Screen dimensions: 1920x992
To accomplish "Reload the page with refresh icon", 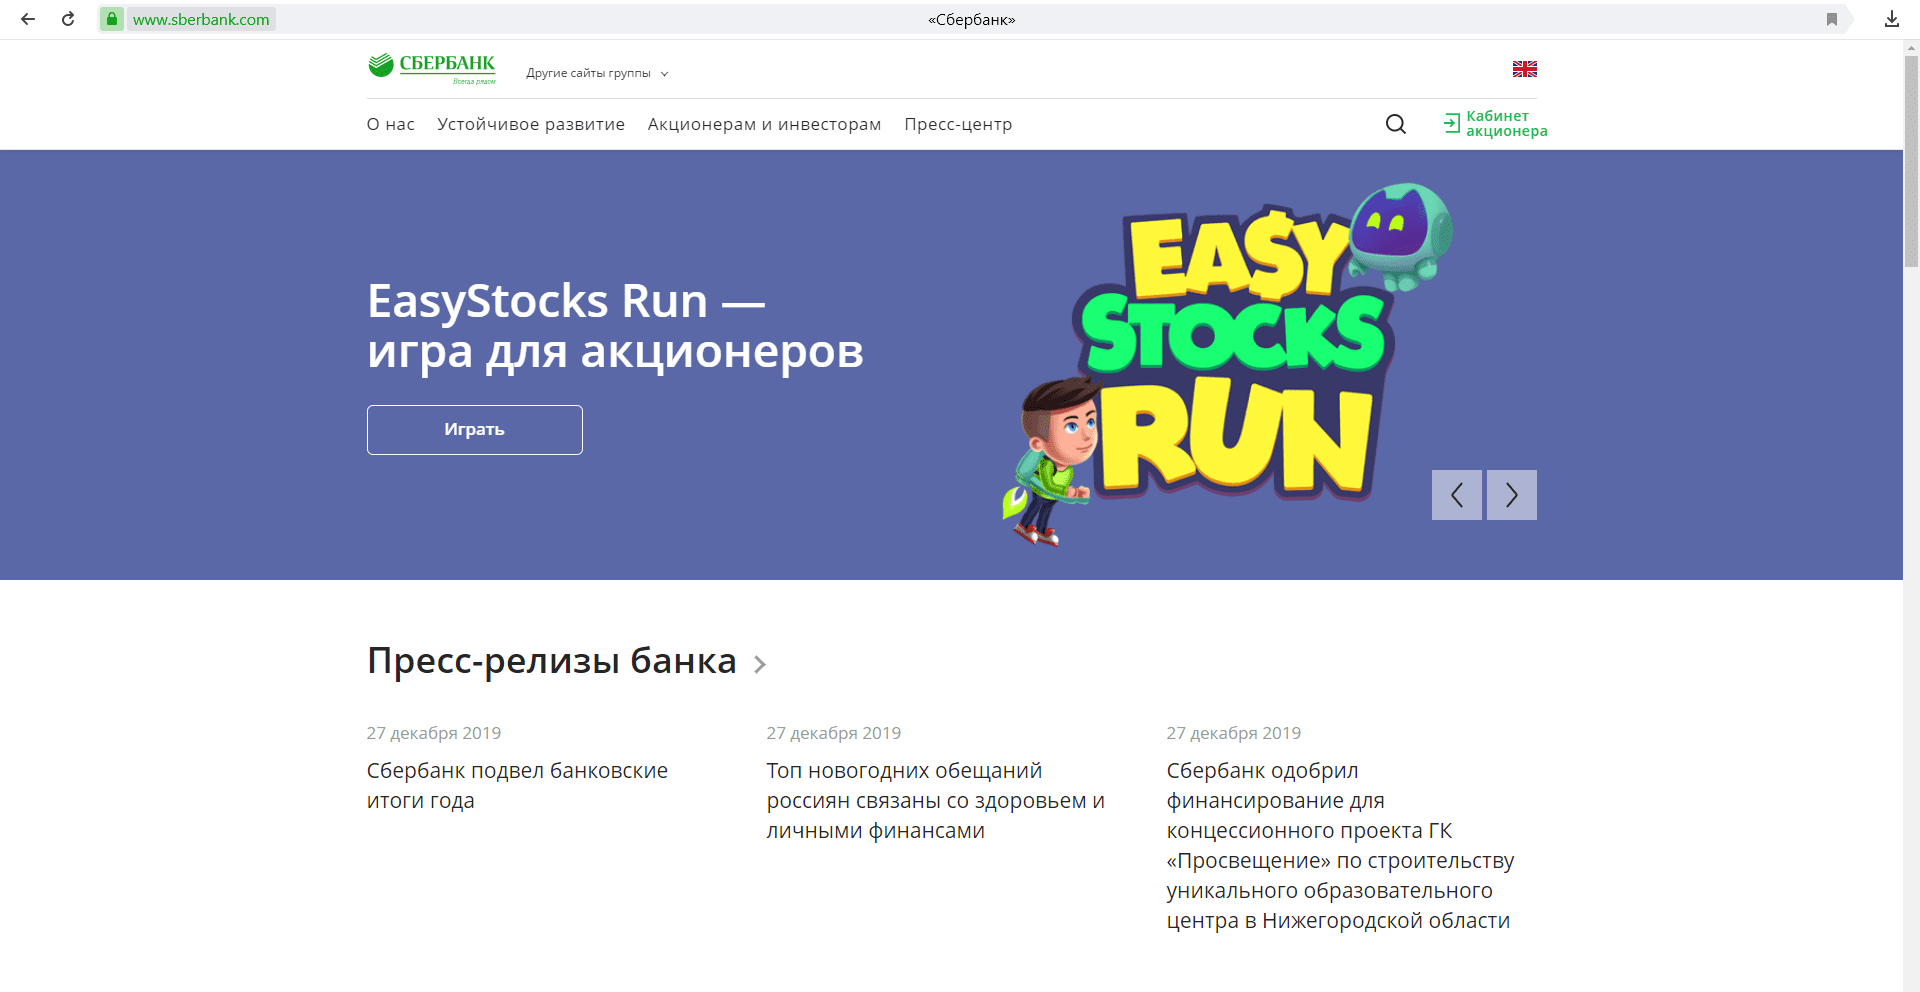I will pyautogui.click(x=68, y=19).
